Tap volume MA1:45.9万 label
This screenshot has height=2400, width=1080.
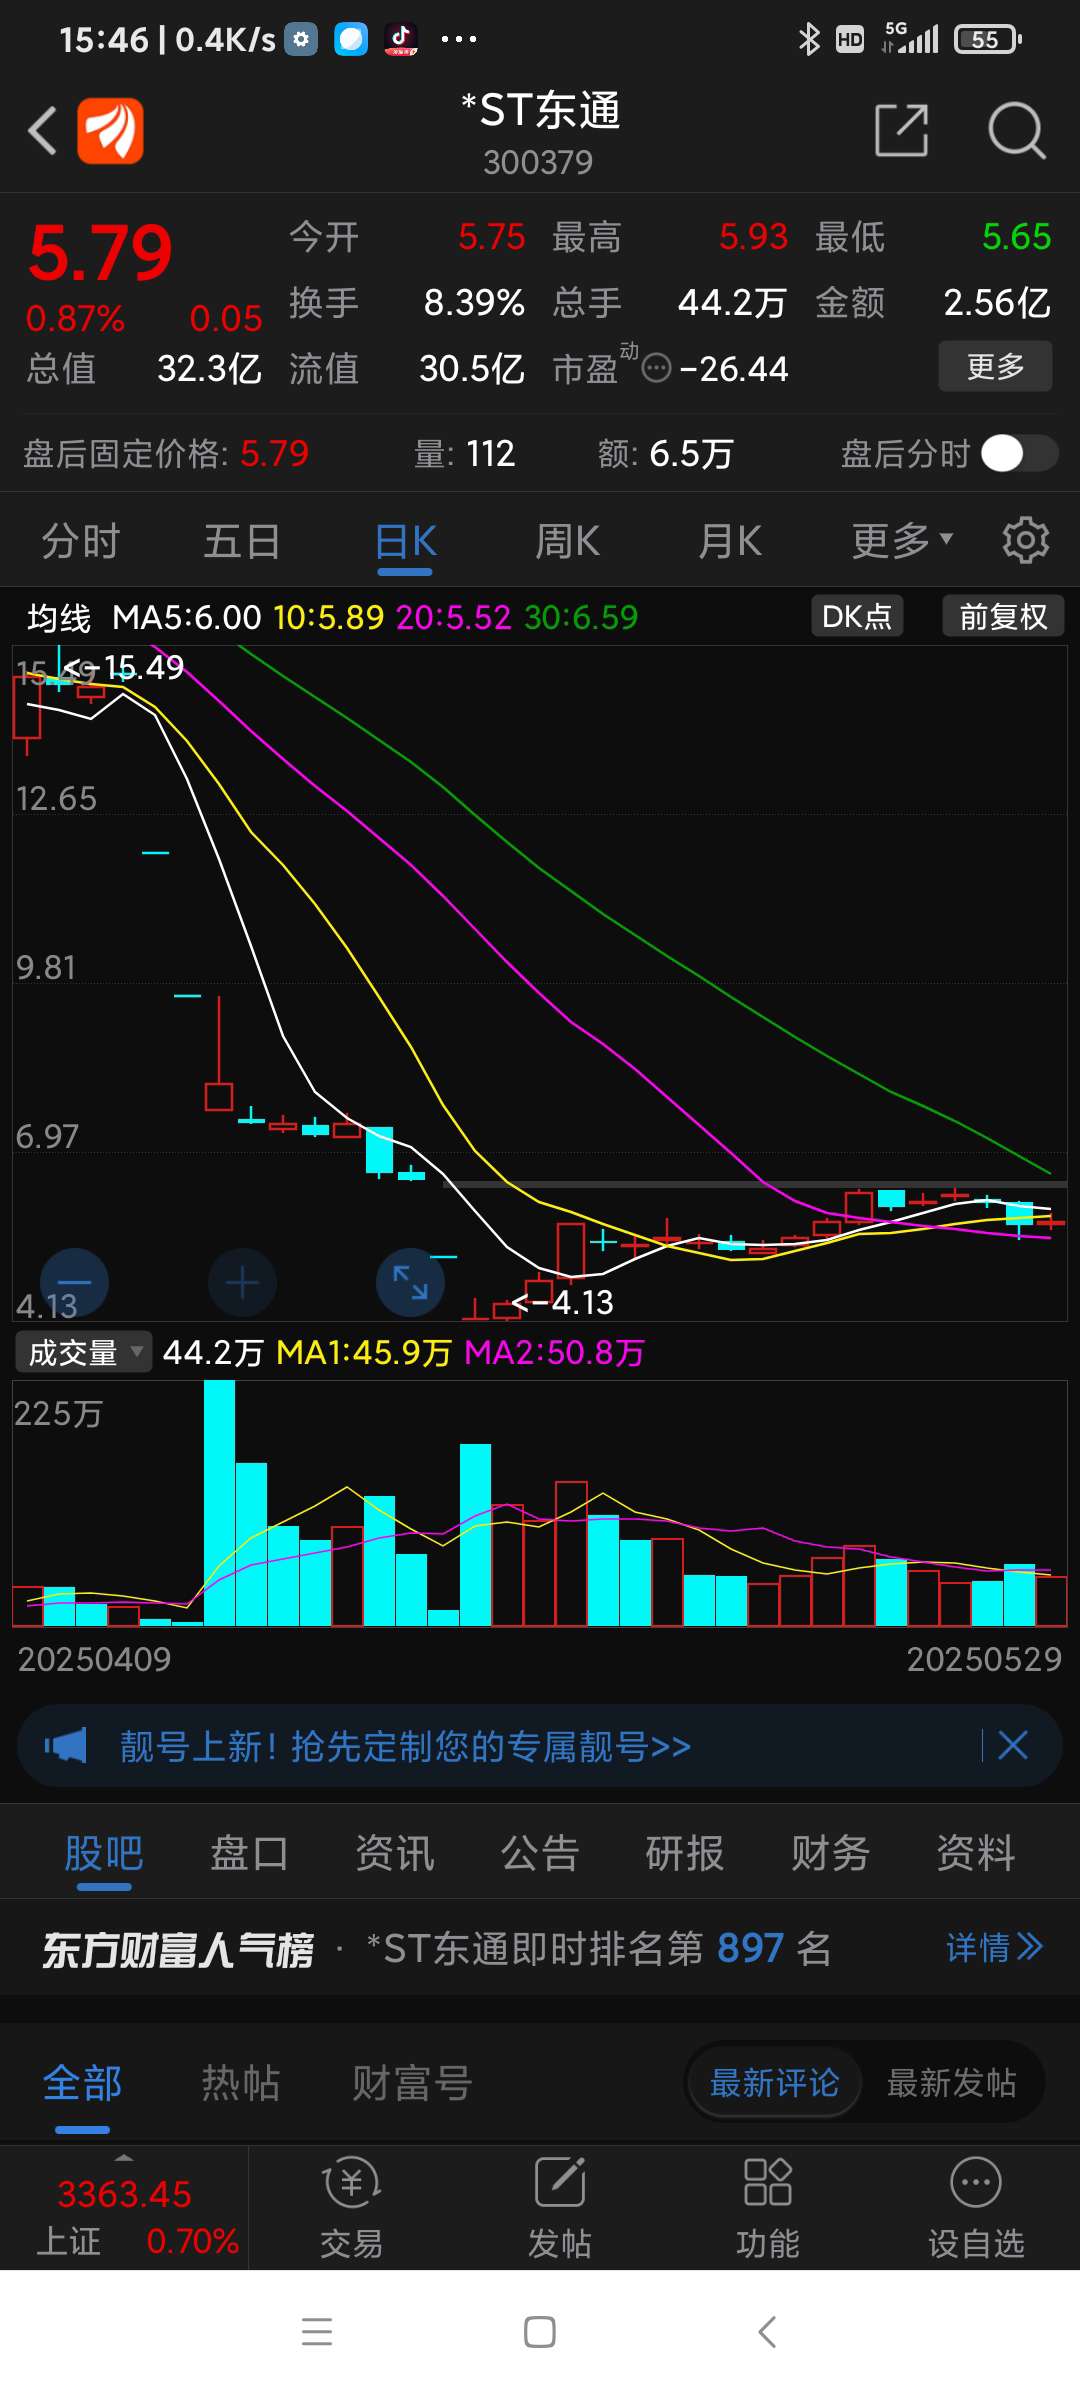(364, 1352)
